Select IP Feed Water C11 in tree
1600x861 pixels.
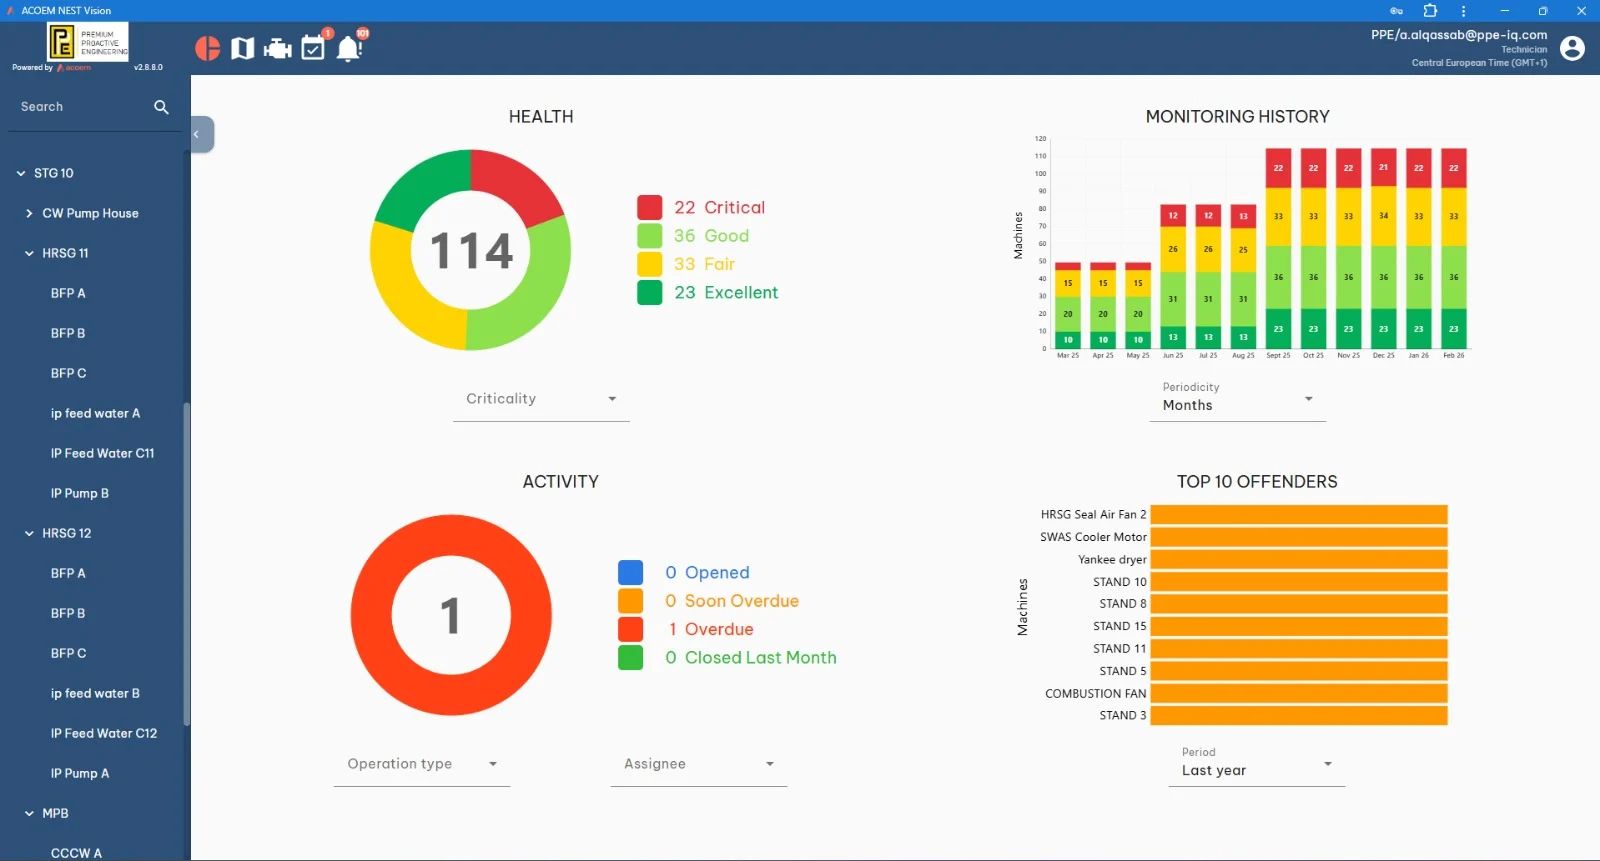(102, 453)
